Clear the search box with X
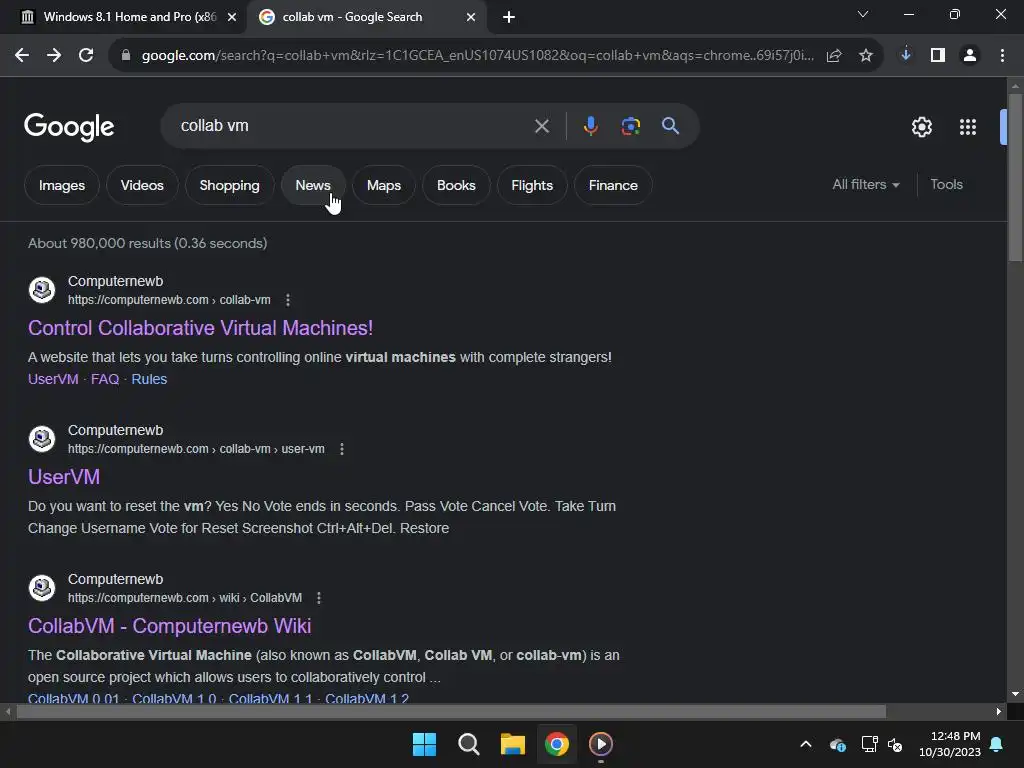Image resolution: width=1024 pixels, height=768 pixels. [x=542, y=126]
